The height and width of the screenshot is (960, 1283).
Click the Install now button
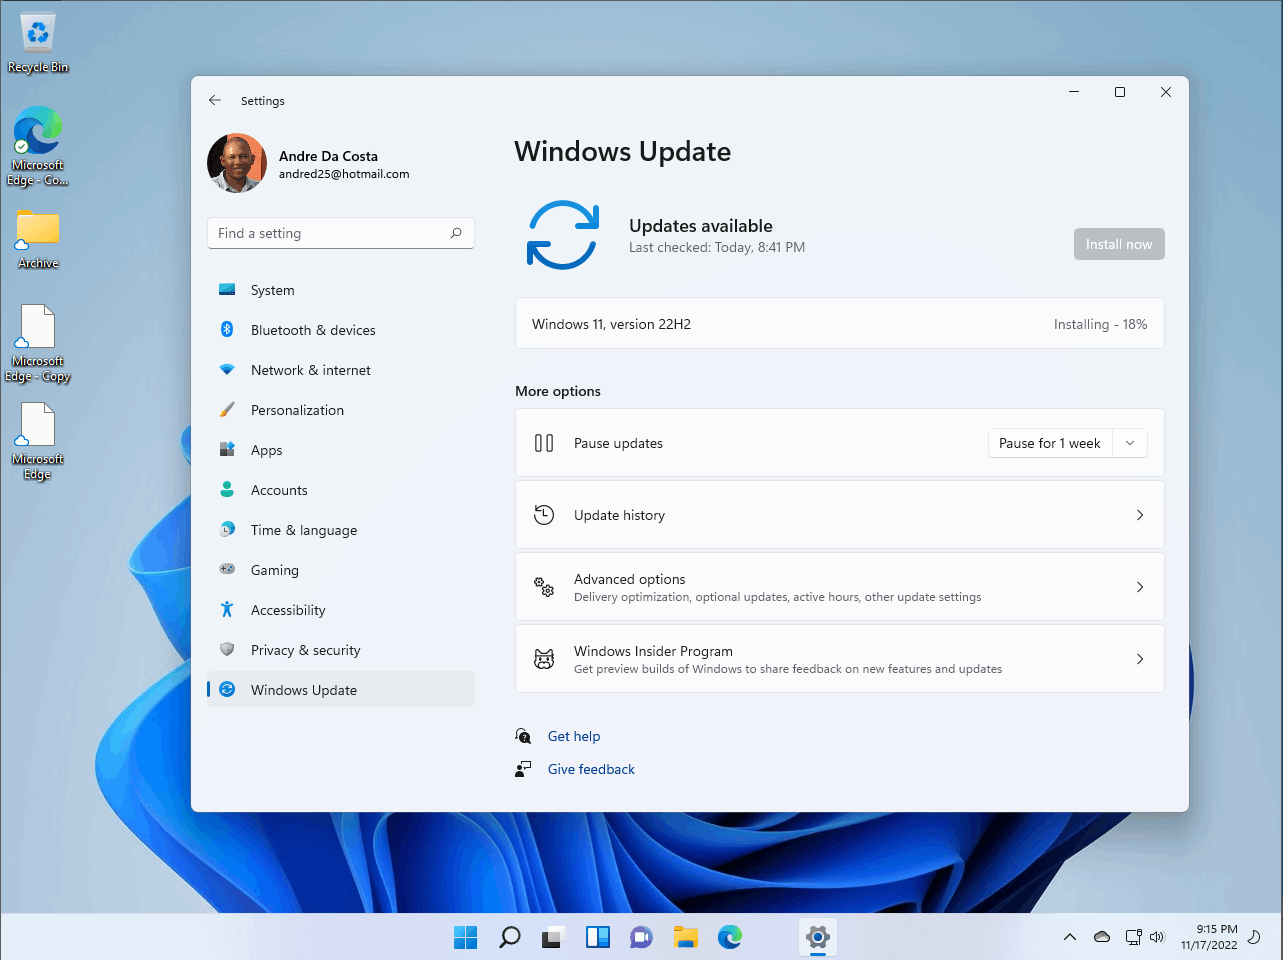click(1119, 244)
